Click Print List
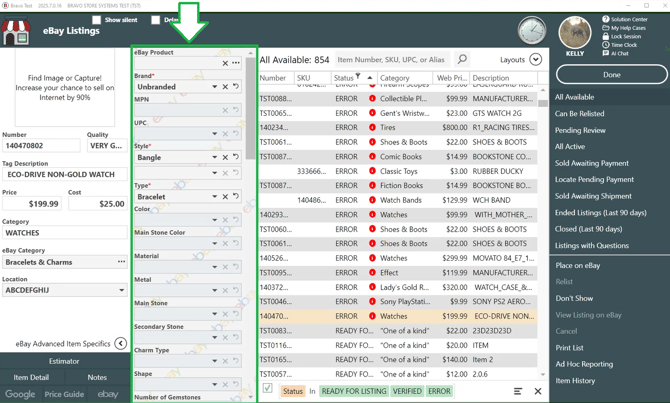 coord(570,348)
